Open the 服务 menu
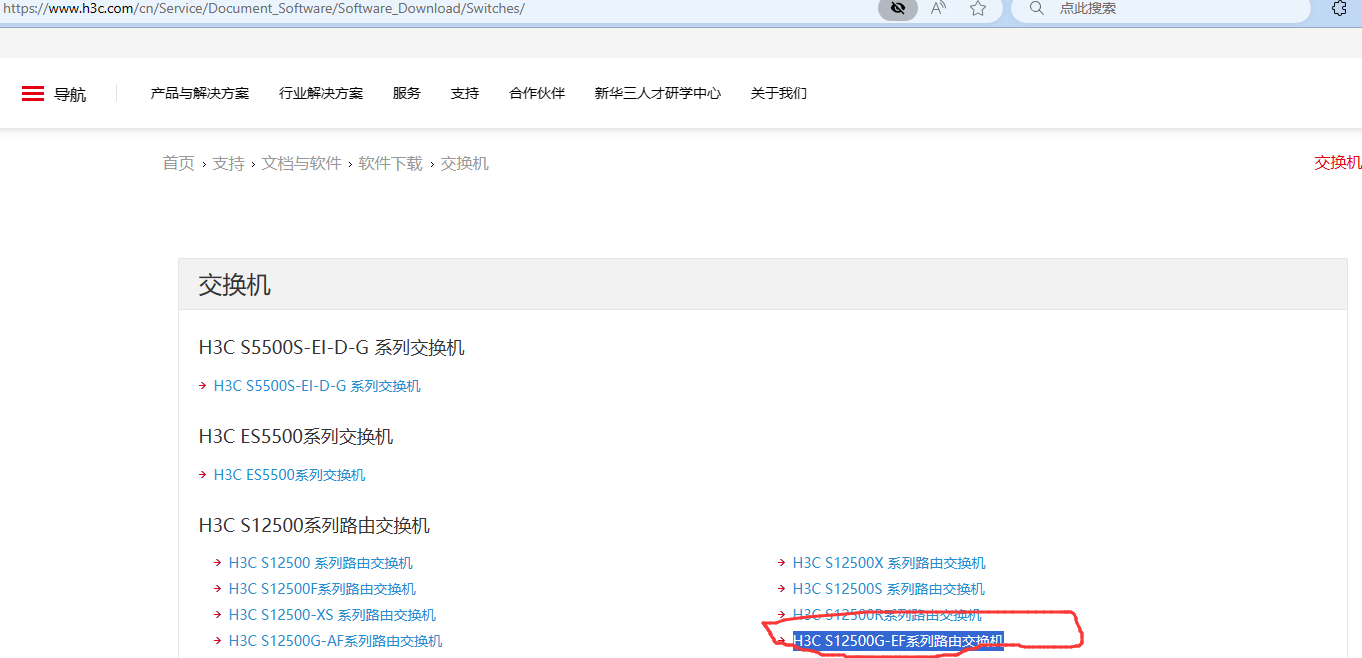This screenshot has width=1362, height=658. pyautogui.click(x=407, y=93)
